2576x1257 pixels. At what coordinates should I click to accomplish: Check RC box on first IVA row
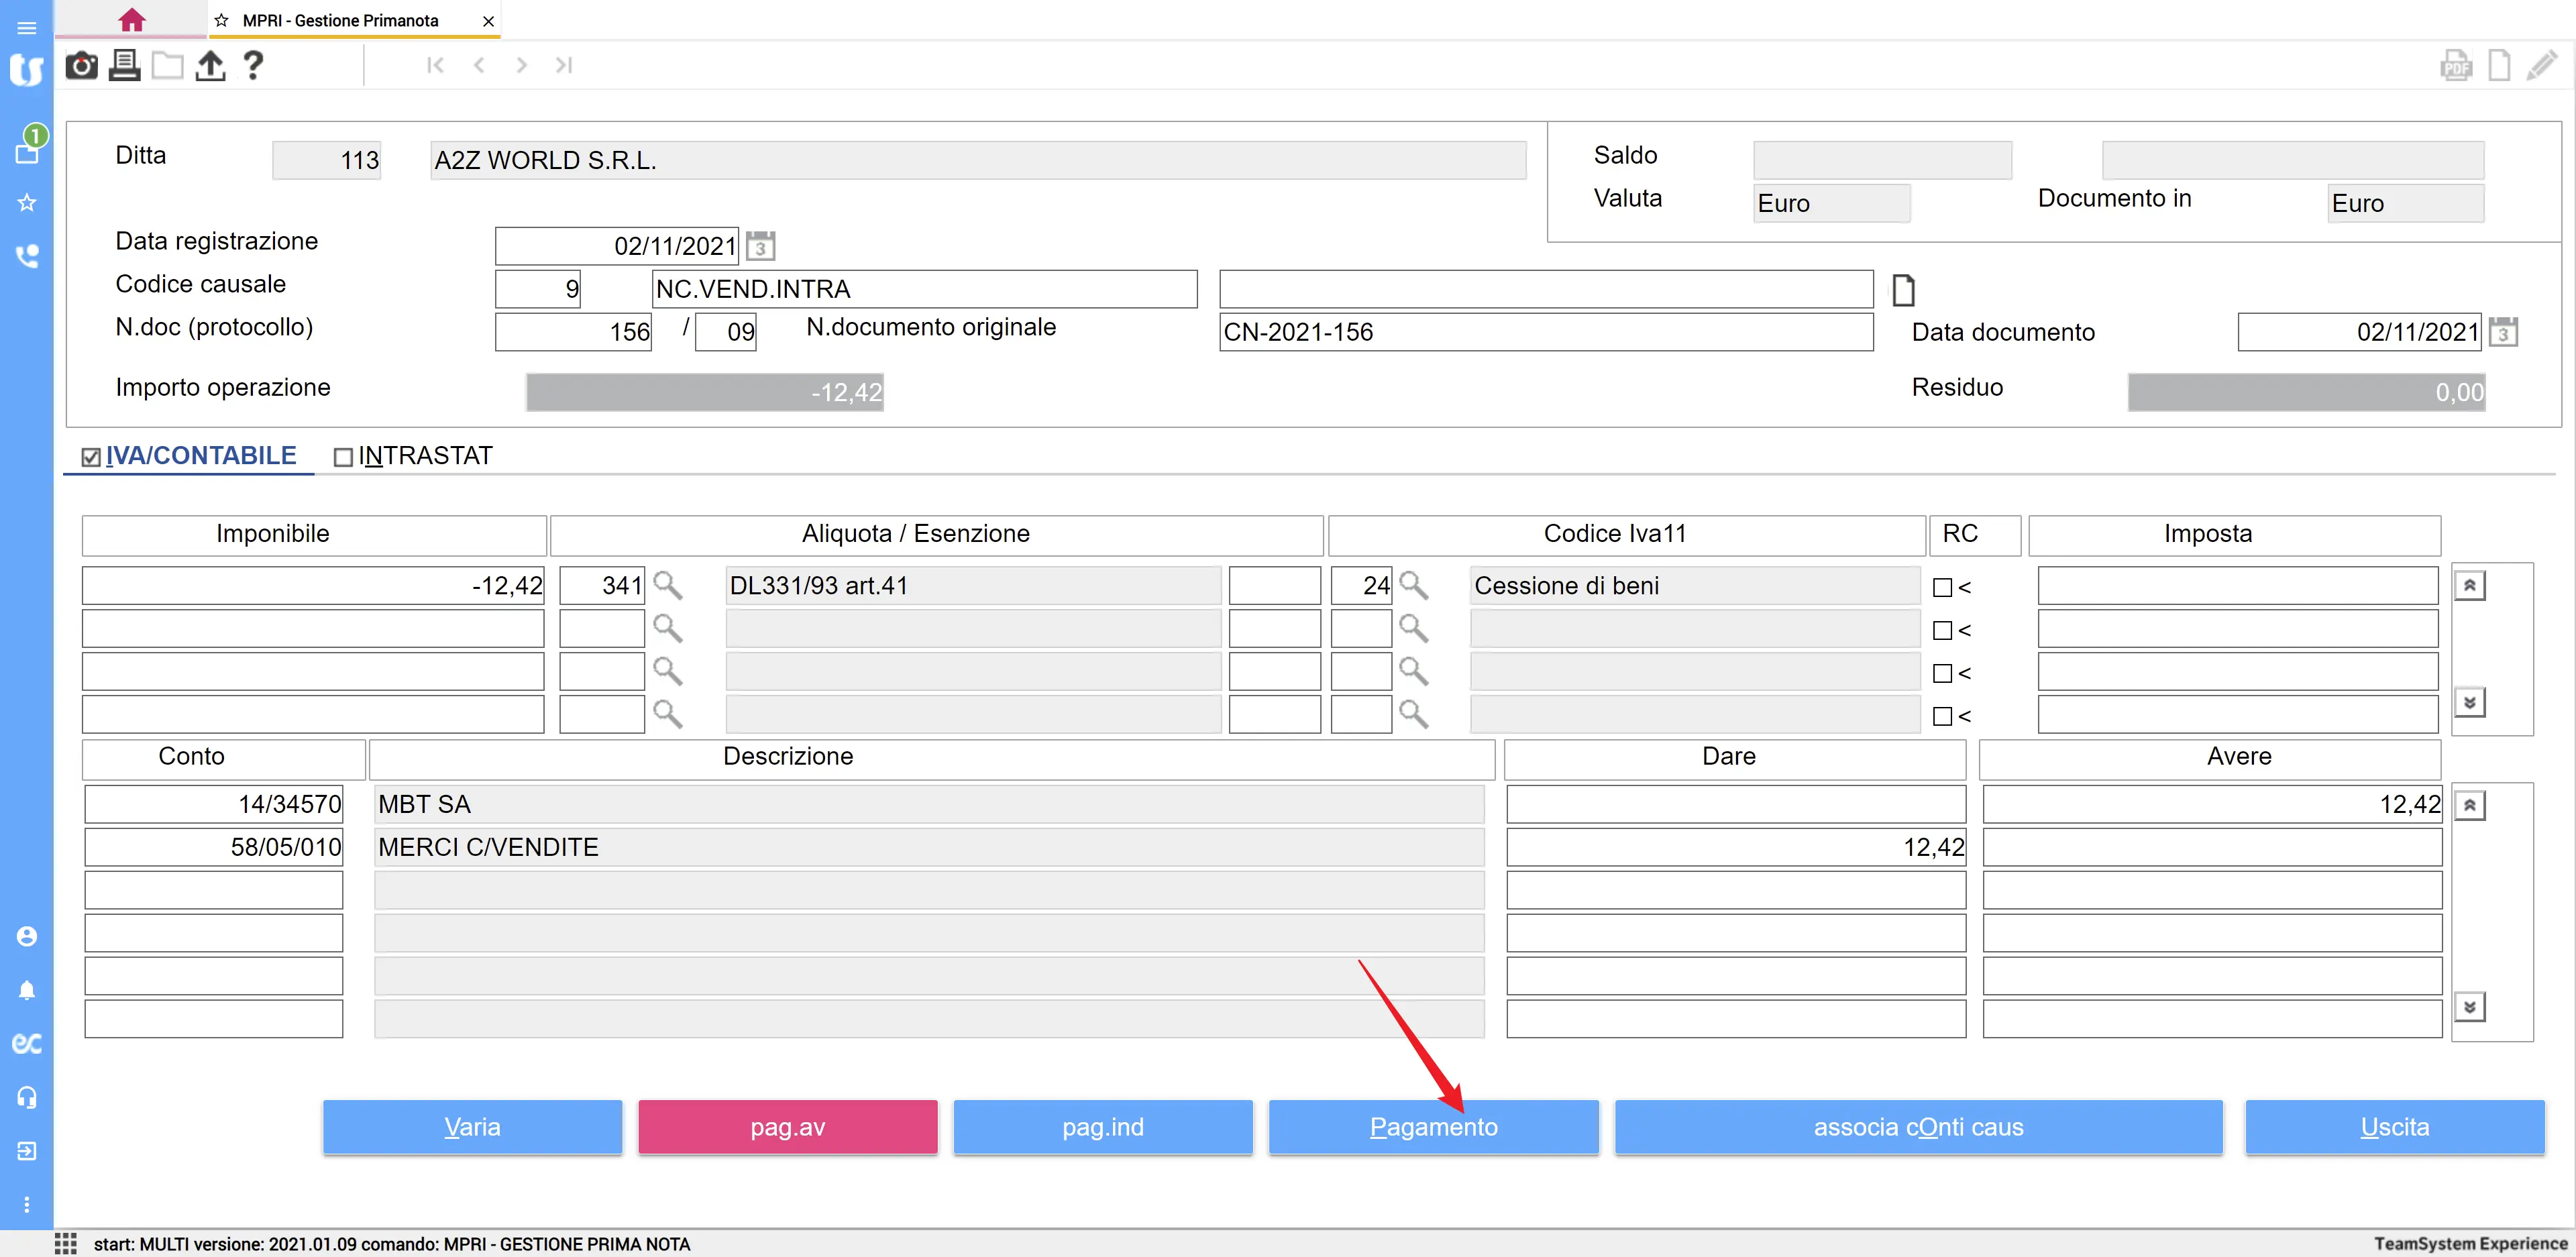pos(1942,588)
